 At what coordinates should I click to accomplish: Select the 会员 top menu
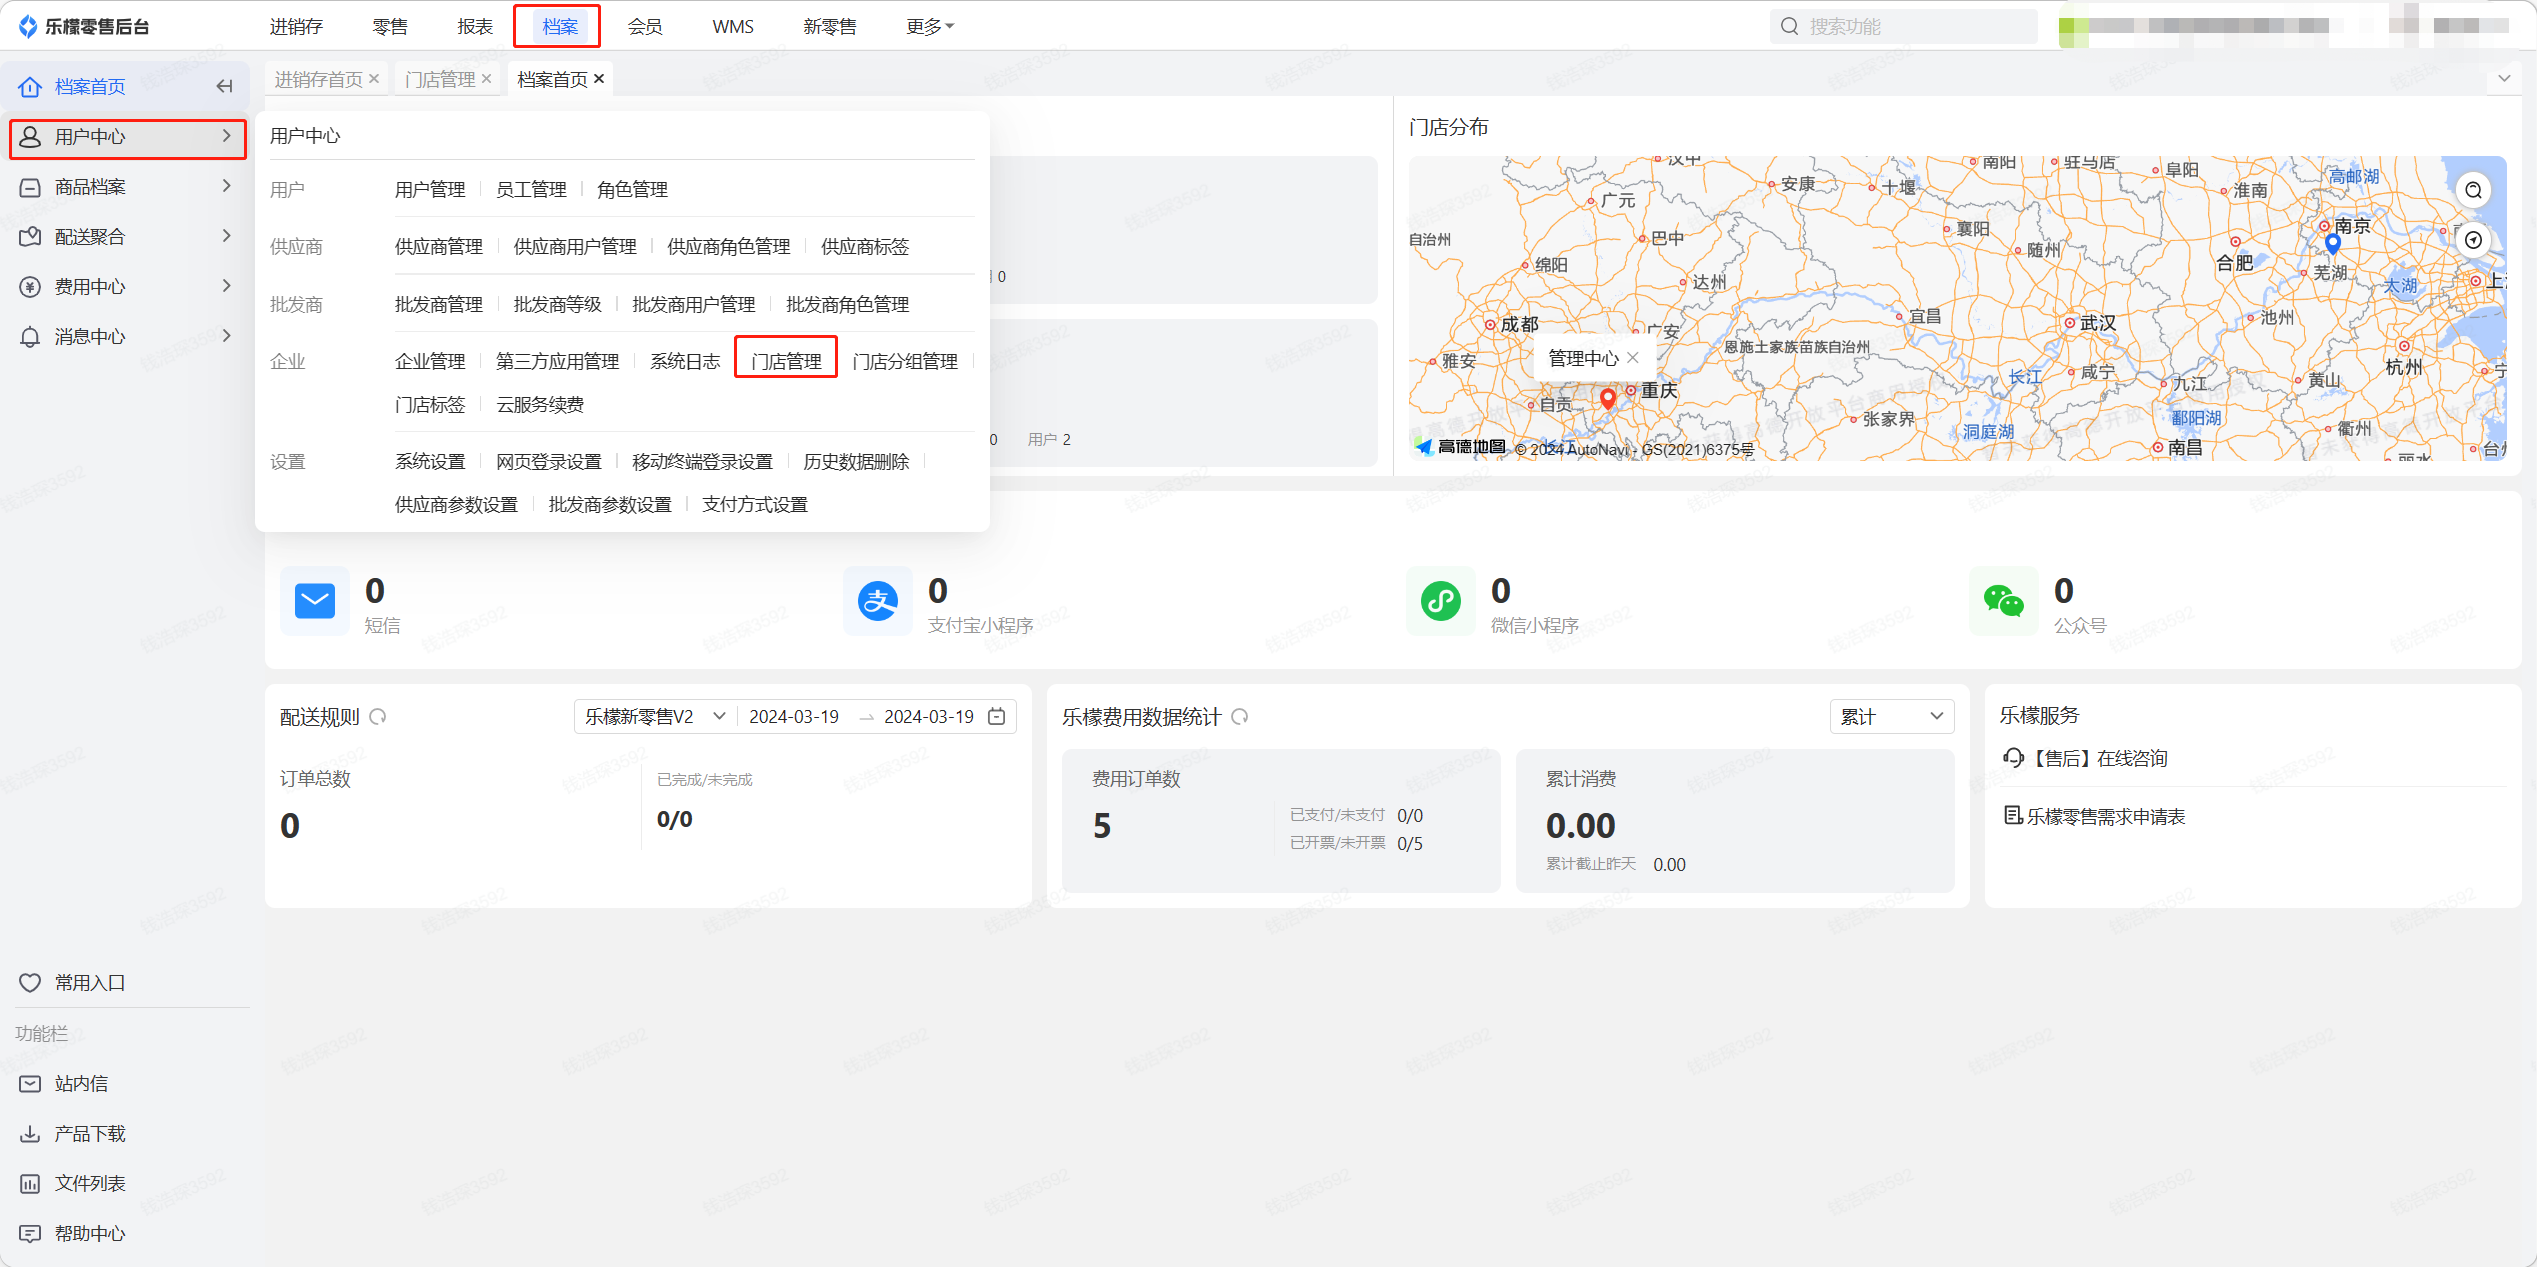(x=645, y=27)
